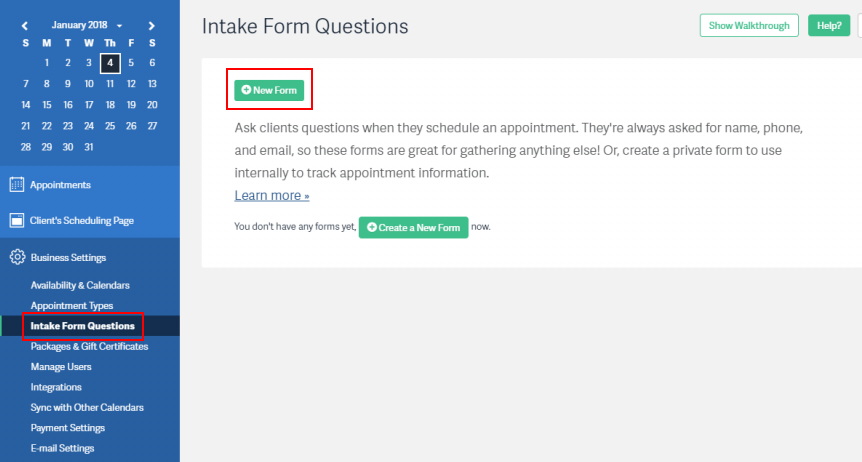862x462 pixels.
Task: Open Packages & Gift Certificates
Action: [x=90, y=346]
